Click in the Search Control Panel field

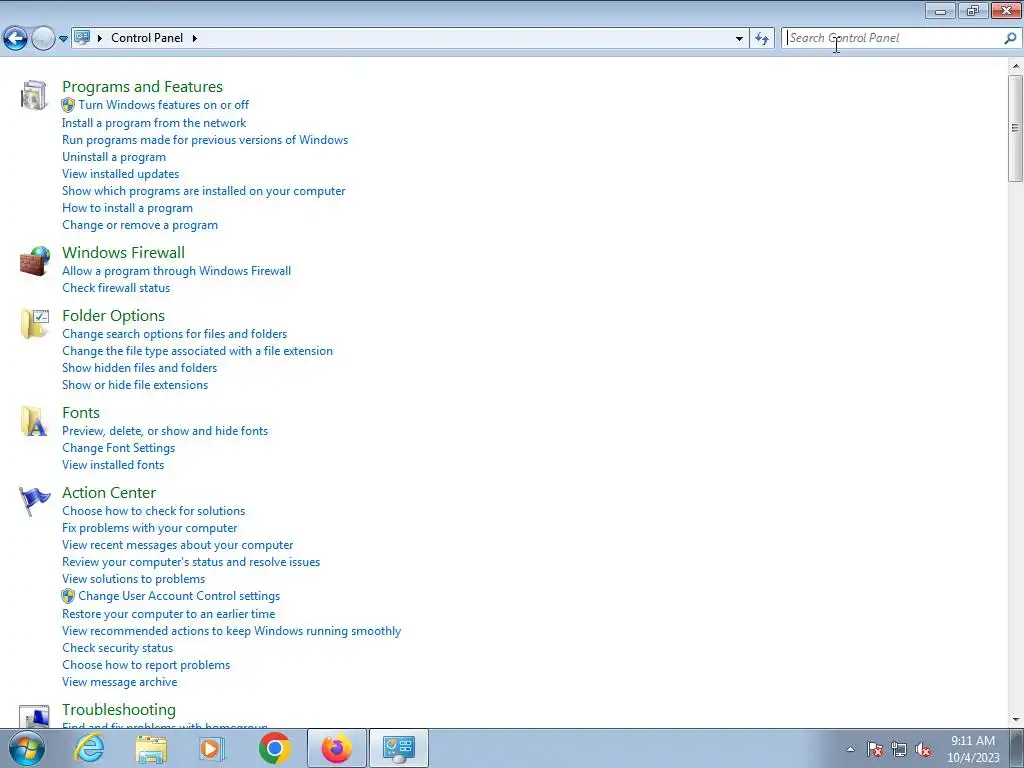pyautogui.click(x=892, y=39)
